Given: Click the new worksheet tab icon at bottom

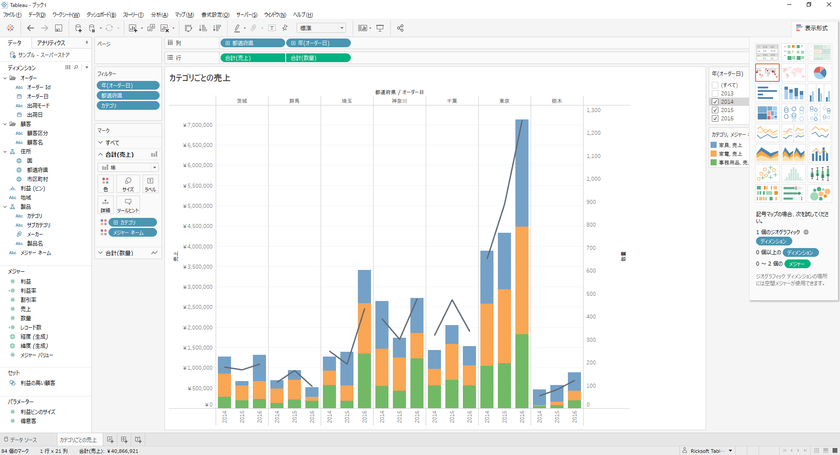Looking at the screenshot, I should click(x=110, y=439).
